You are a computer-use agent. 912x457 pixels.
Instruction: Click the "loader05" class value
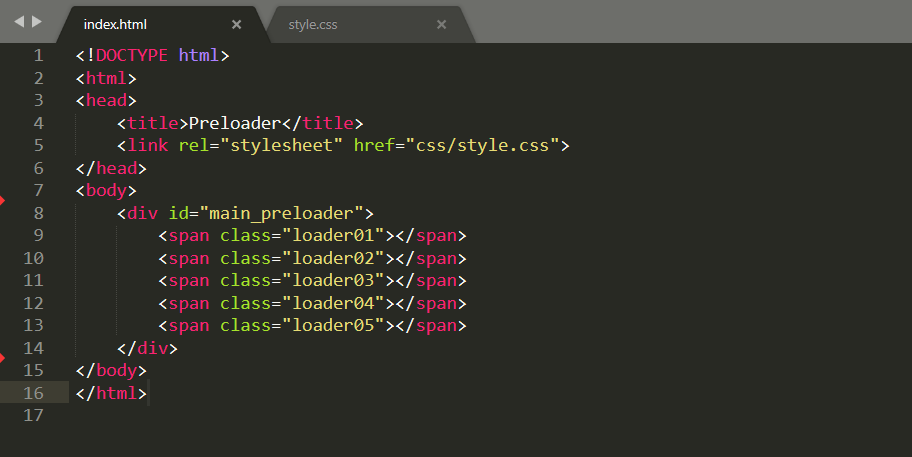point(333,325)
